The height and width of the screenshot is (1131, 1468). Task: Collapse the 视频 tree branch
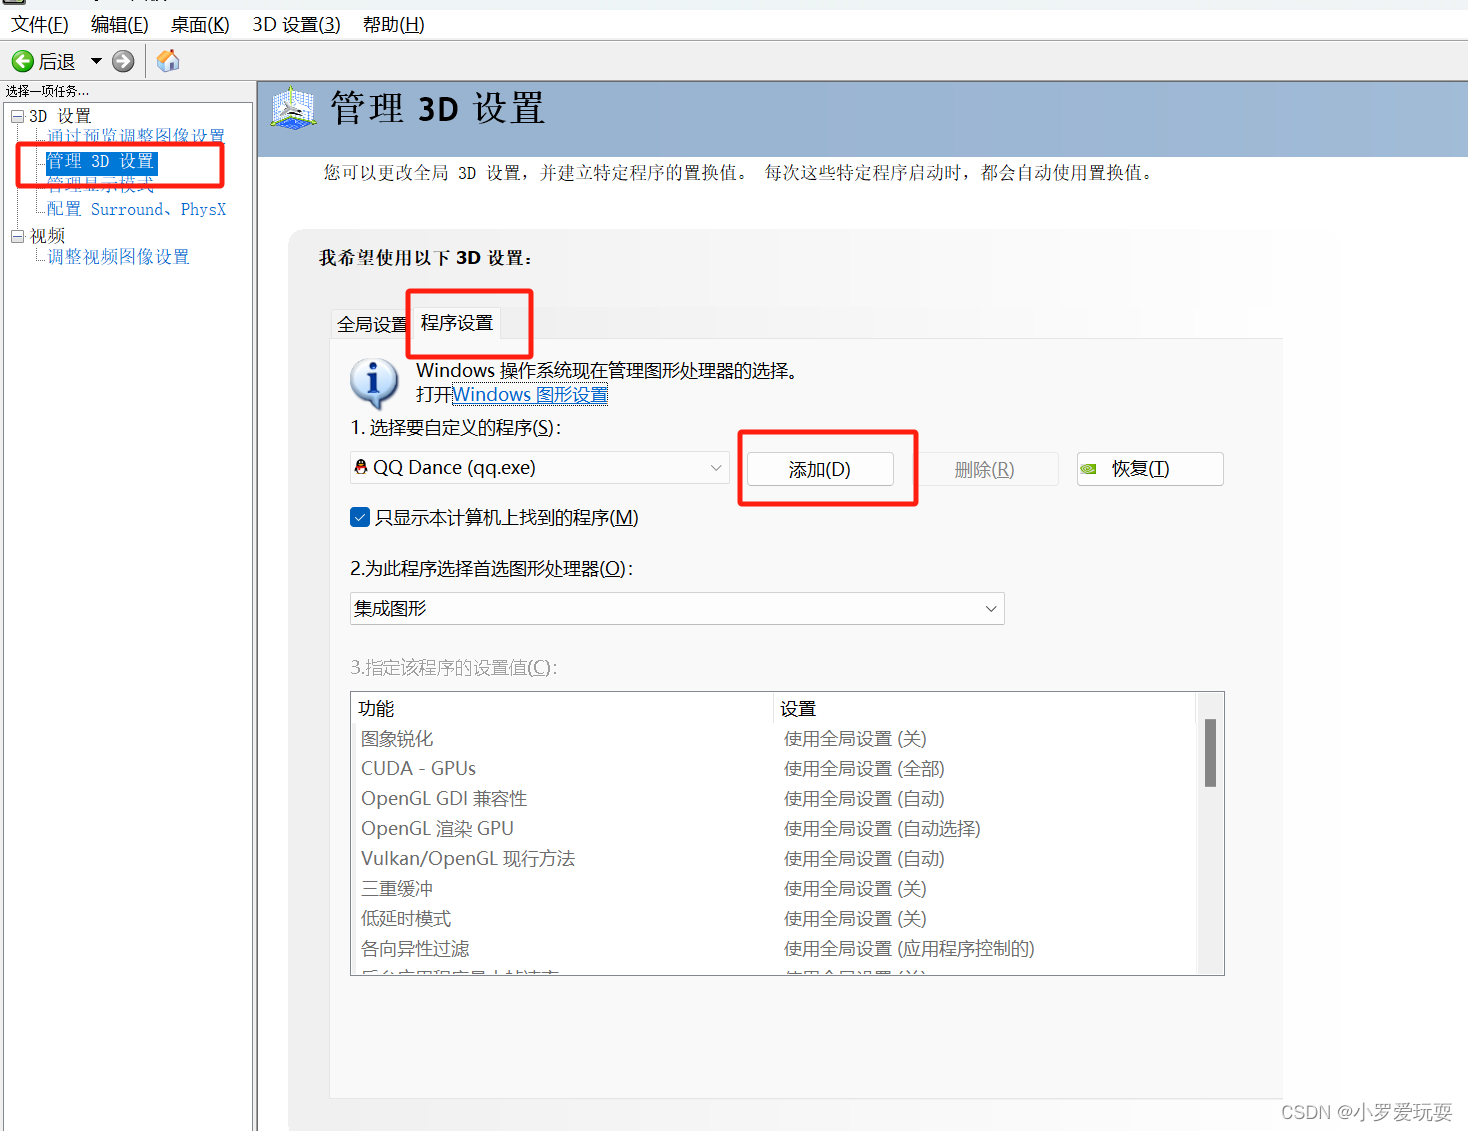pyautogui.click(x=17, y=234)
